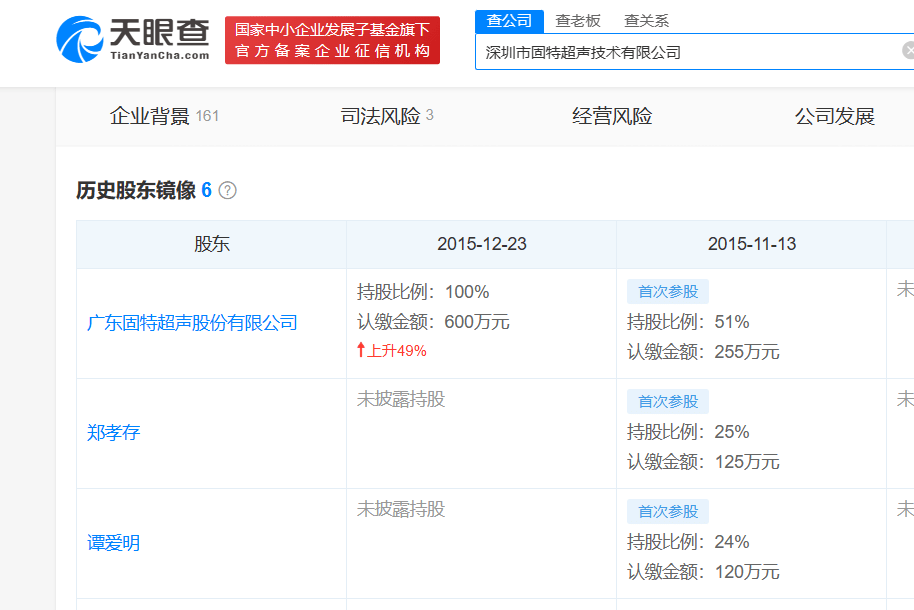Viewport: 914px width, 610px height.
Task: Open shareholder 谭爱明 profile link
Action: (114, 543)
